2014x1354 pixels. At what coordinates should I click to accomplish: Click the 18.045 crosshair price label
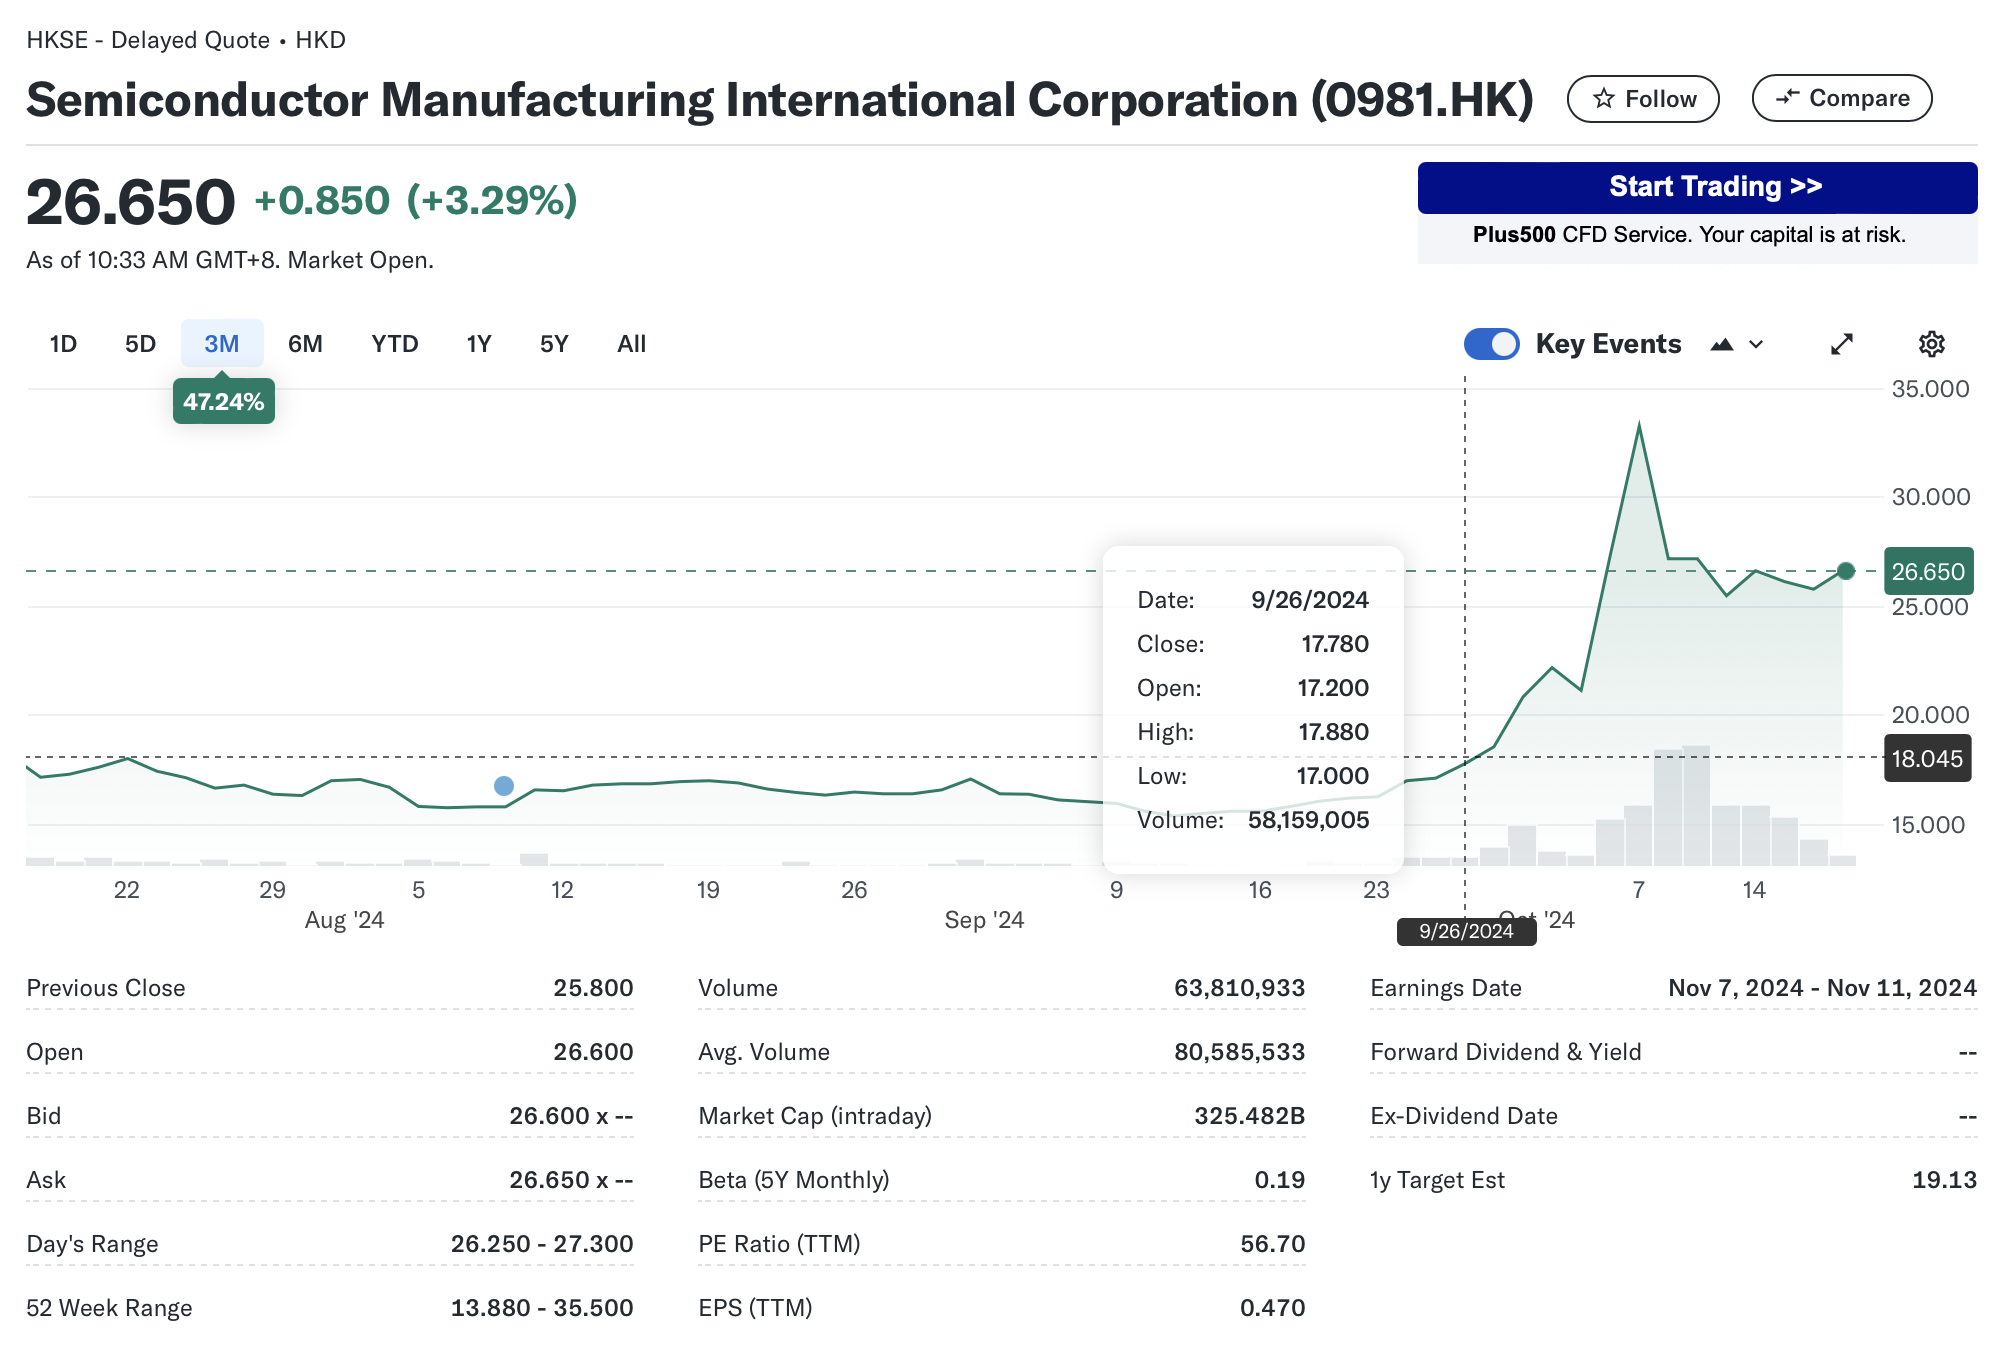click(x=1927, y=759)
